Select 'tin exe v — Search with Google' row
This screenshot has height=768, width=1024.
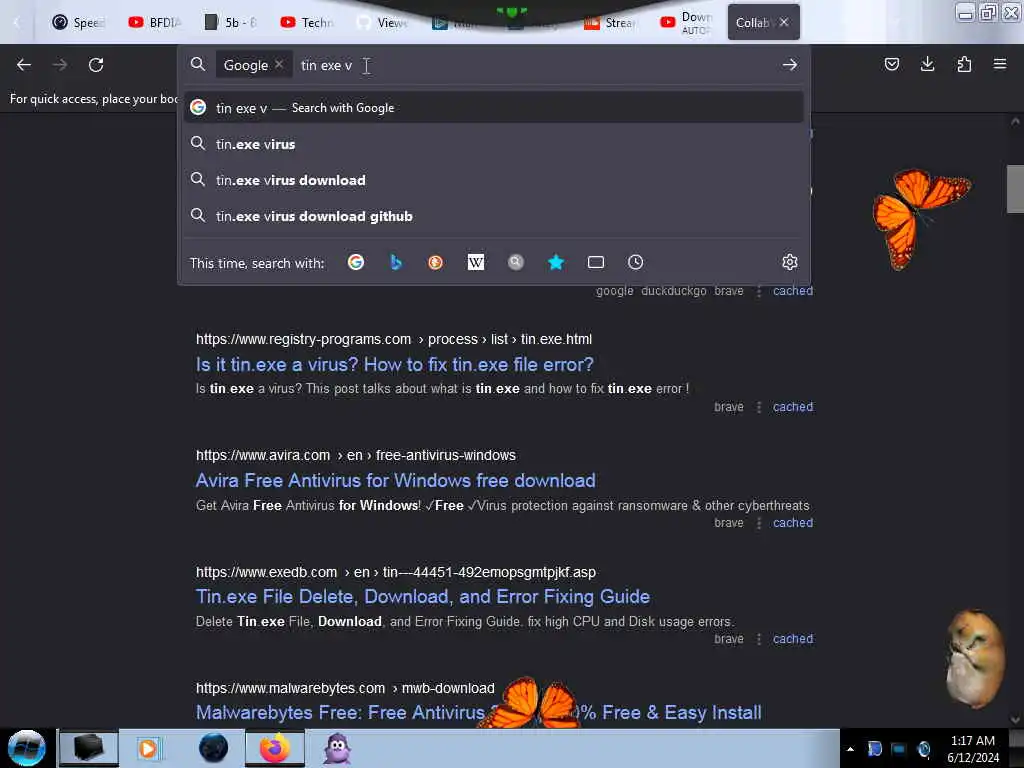(x=494, y=108)
